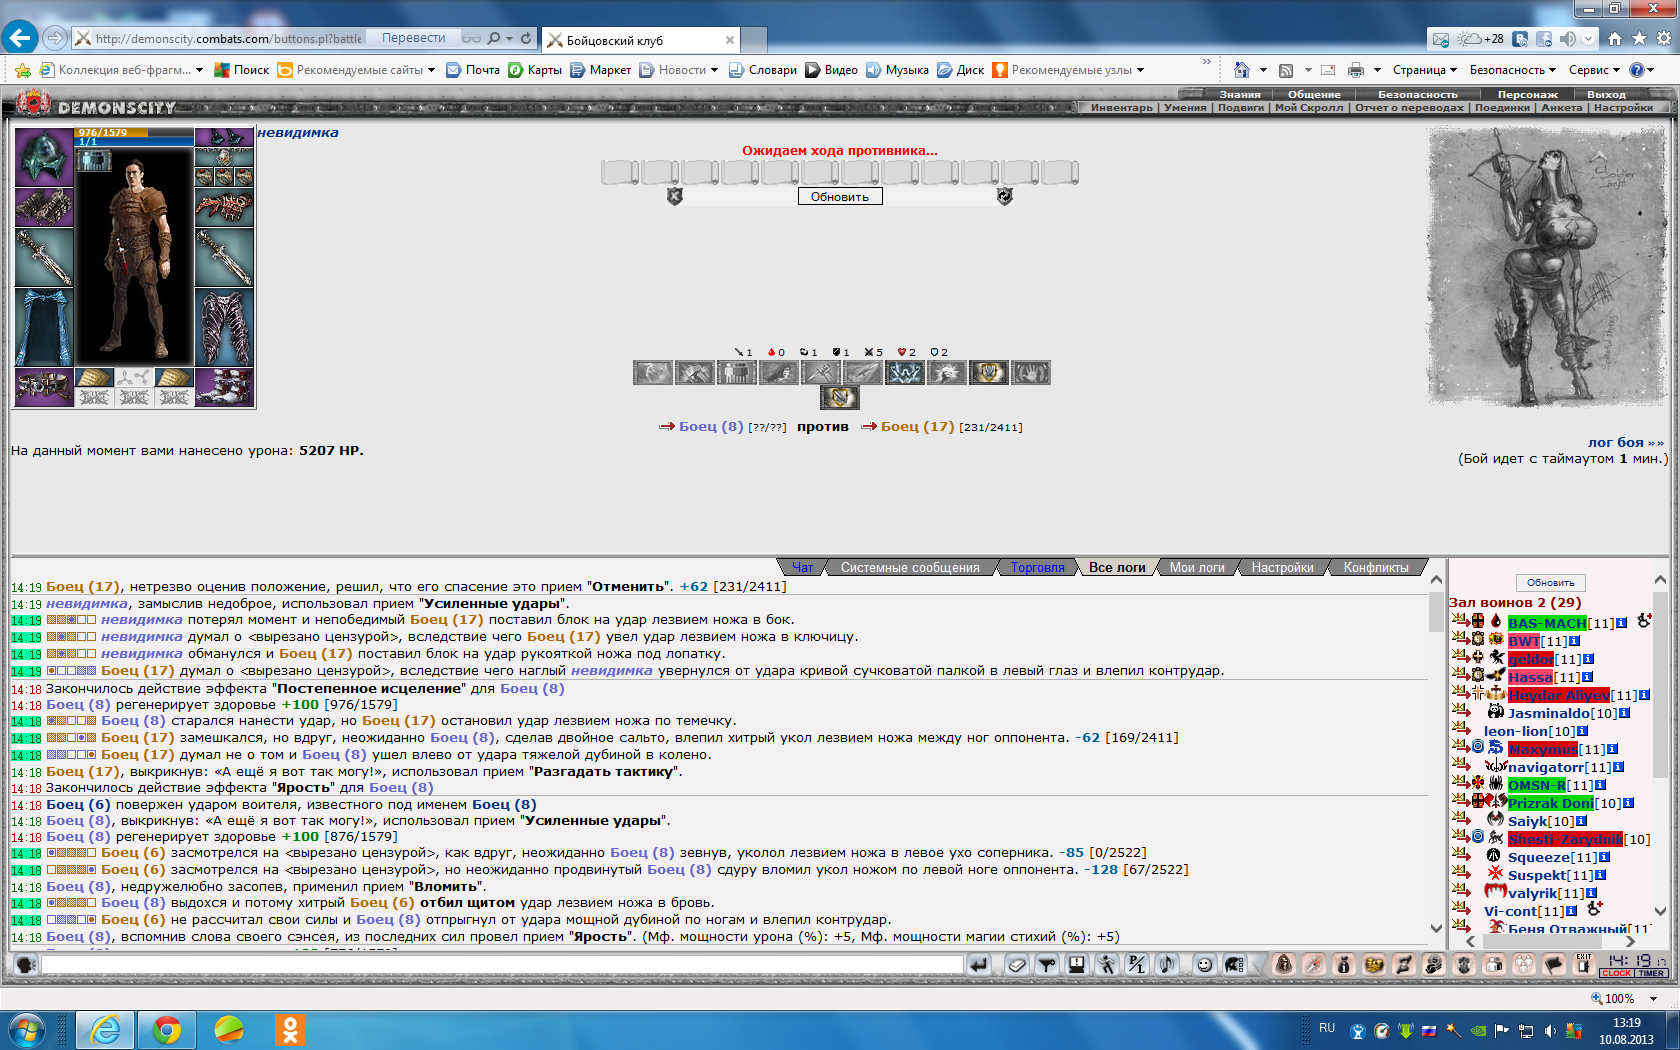Click the browser address bar URL
The width and height of the screenshot is (1680, 1050).
pyautogui.click(x=229, y=39)
